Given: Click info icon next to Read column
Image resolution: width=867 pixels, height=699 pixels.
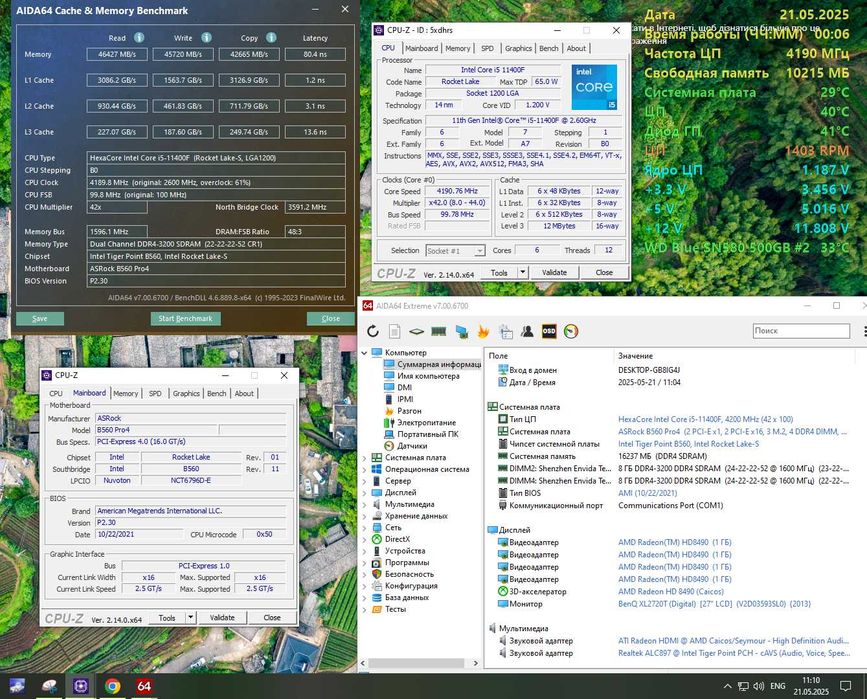Looking at the screenshot, I should [x=139, y=37].
